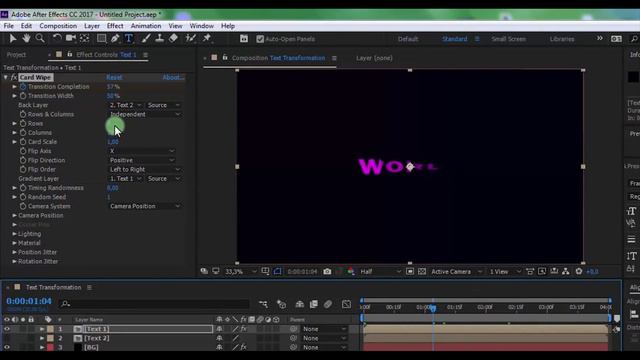The width and height of the screenshot is (640, 360).
Task: Select the Selection arrow tool
Action: [x=13, y=39]
